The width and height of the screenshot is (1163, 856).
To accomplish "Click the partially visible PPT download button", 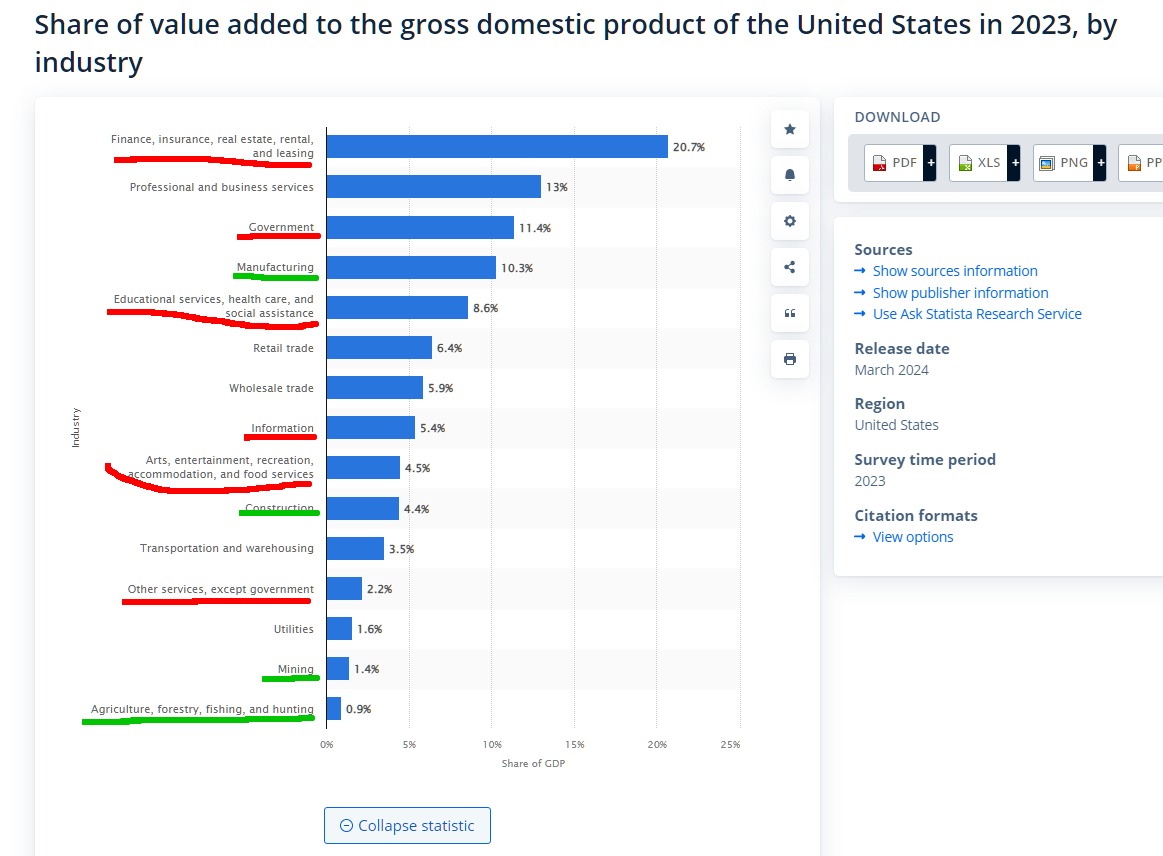I will point(1141,162).
